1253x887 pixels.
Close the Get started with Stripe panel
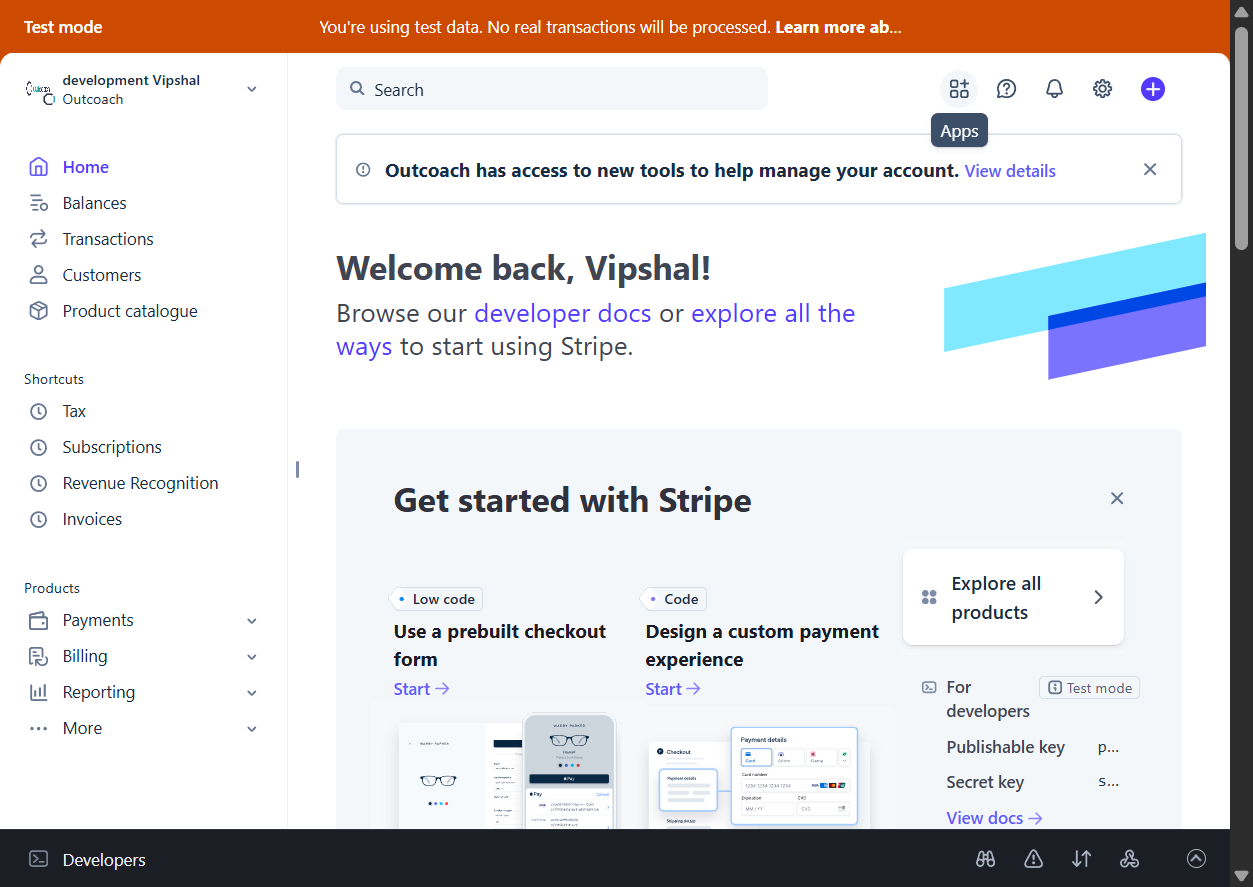1117,498
